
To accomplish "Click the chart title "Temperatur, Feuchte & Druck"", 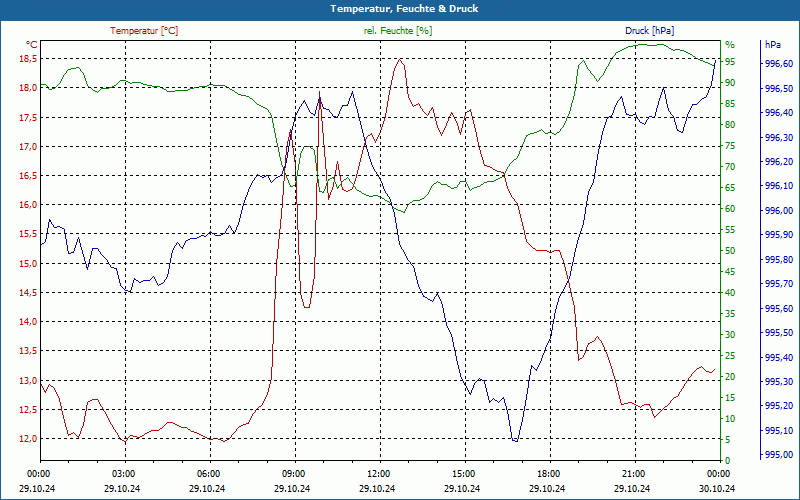I will click(404, 9).
